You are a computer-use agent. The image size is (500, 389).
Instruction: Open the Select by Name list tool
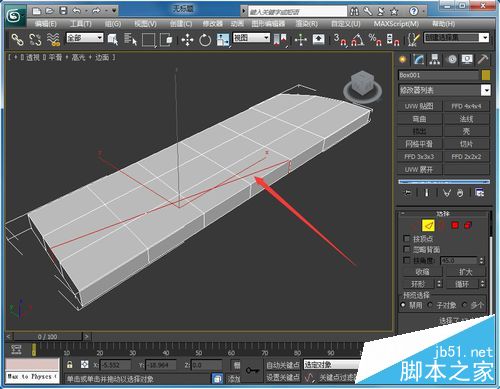tap(130, 40)
